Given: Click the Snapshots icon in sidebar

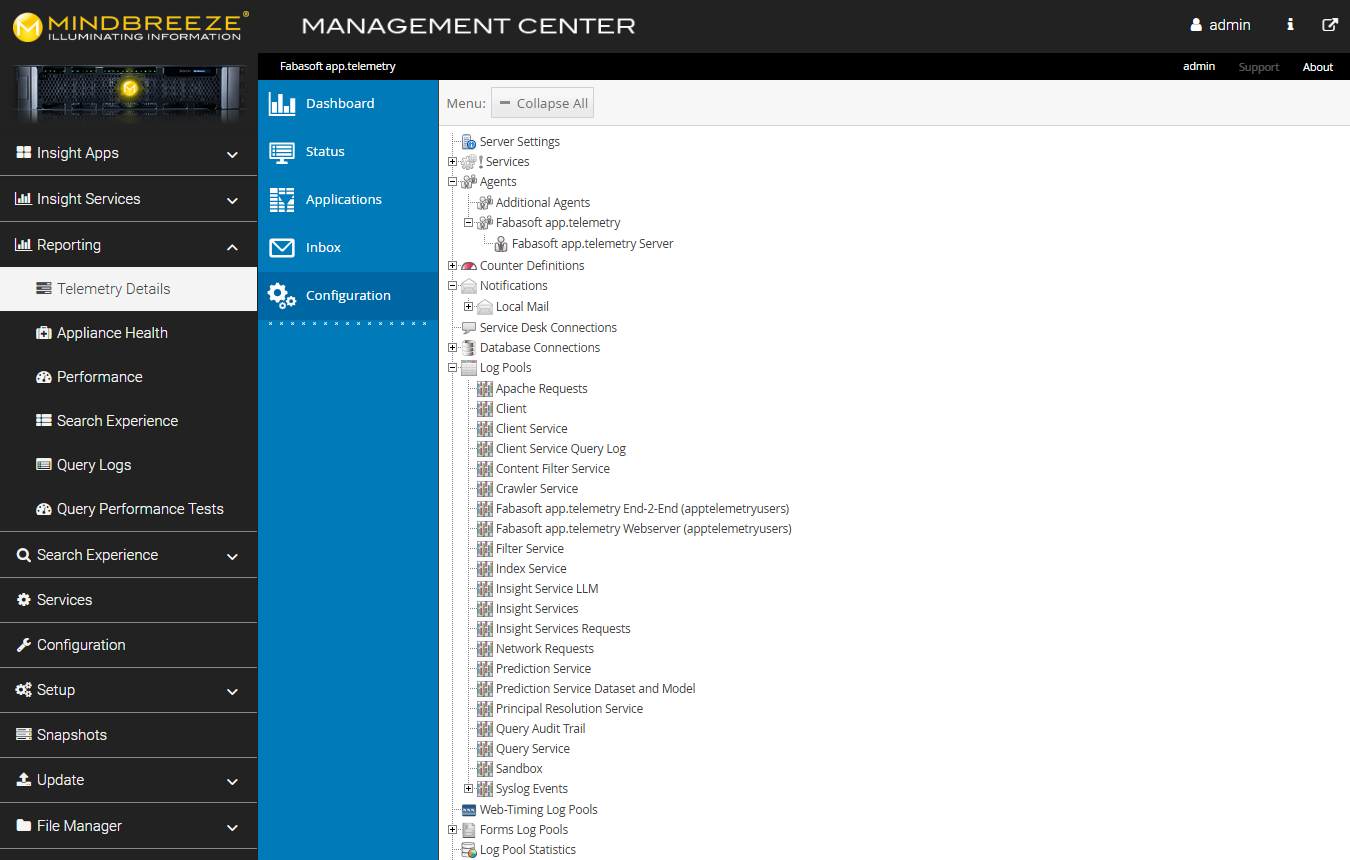Looking at the screenshot, I should (x=24, y=735).
